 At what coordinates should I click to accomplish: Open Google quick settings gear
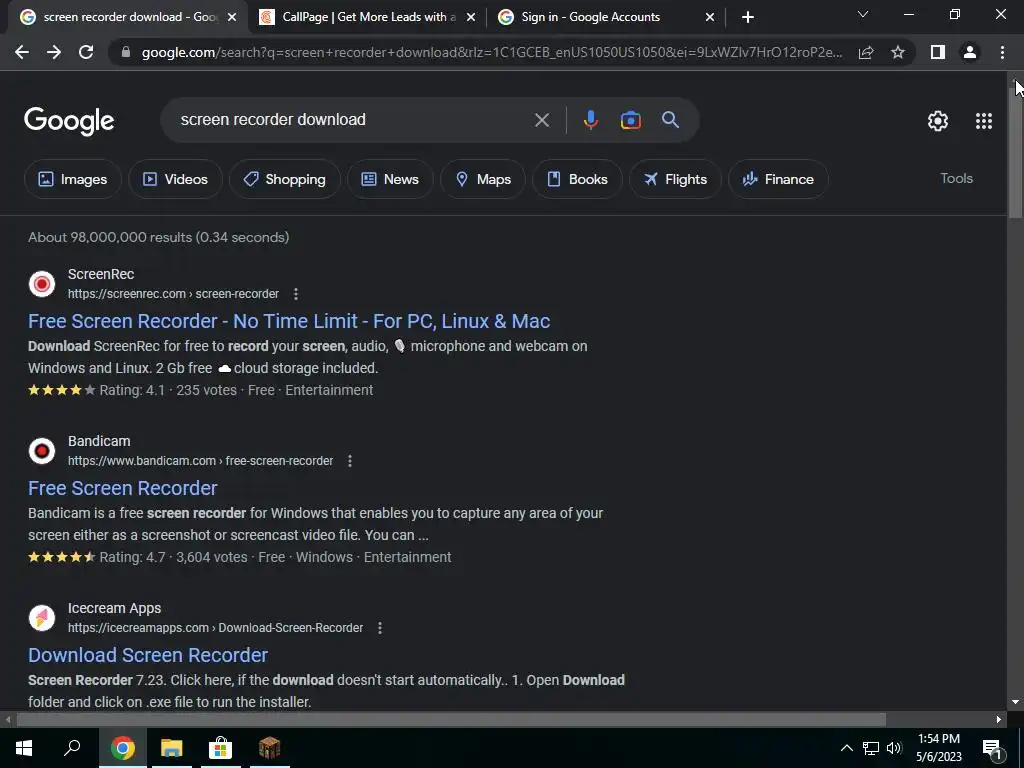[x=938, y=121]
